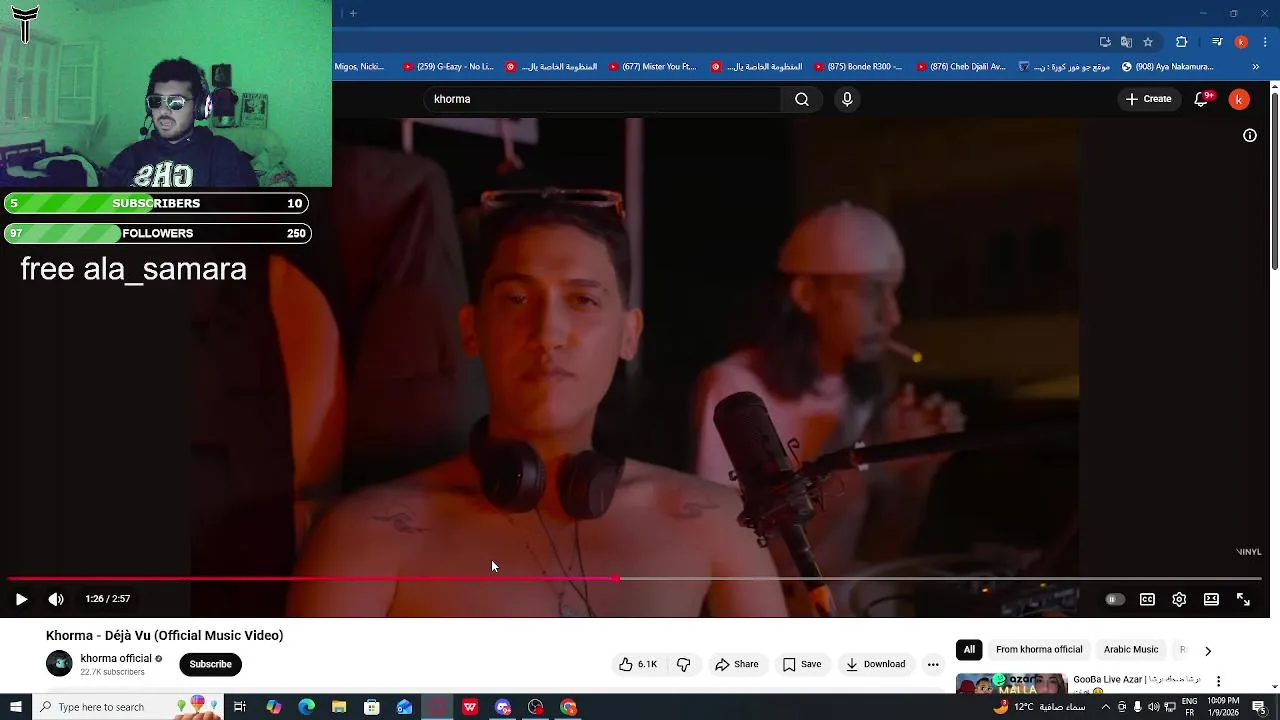Turn on closed captions (CC)
1280x720 pixels.
[1147, 599]
